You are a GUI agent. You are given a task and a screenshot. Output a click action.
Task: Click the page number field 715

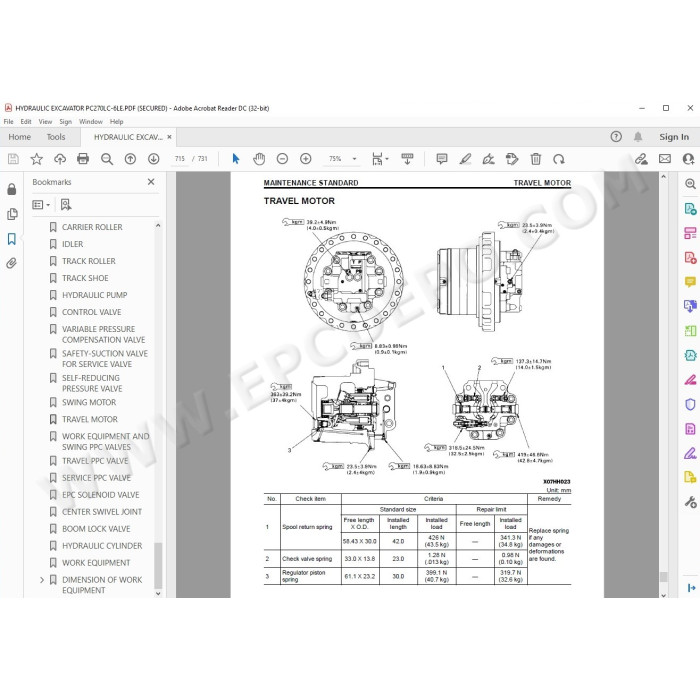(180, 159)
